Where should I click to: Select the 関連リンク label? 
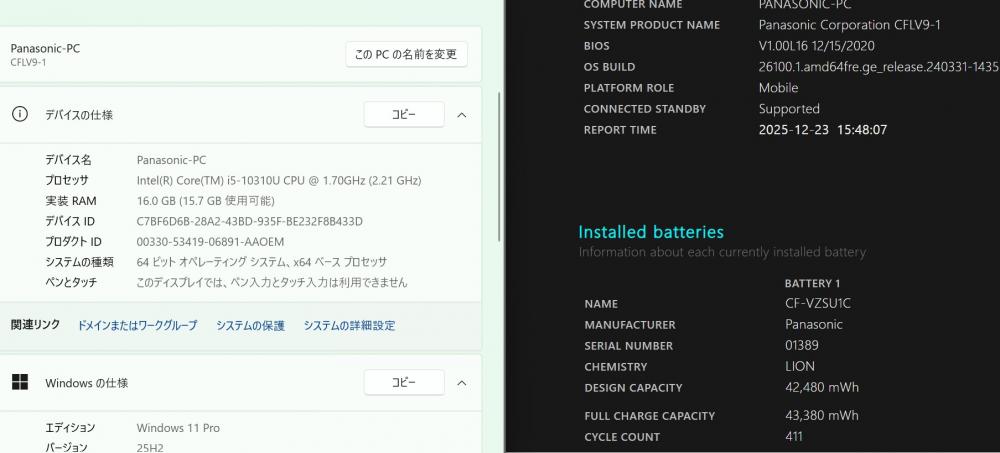tap(35, 325)
